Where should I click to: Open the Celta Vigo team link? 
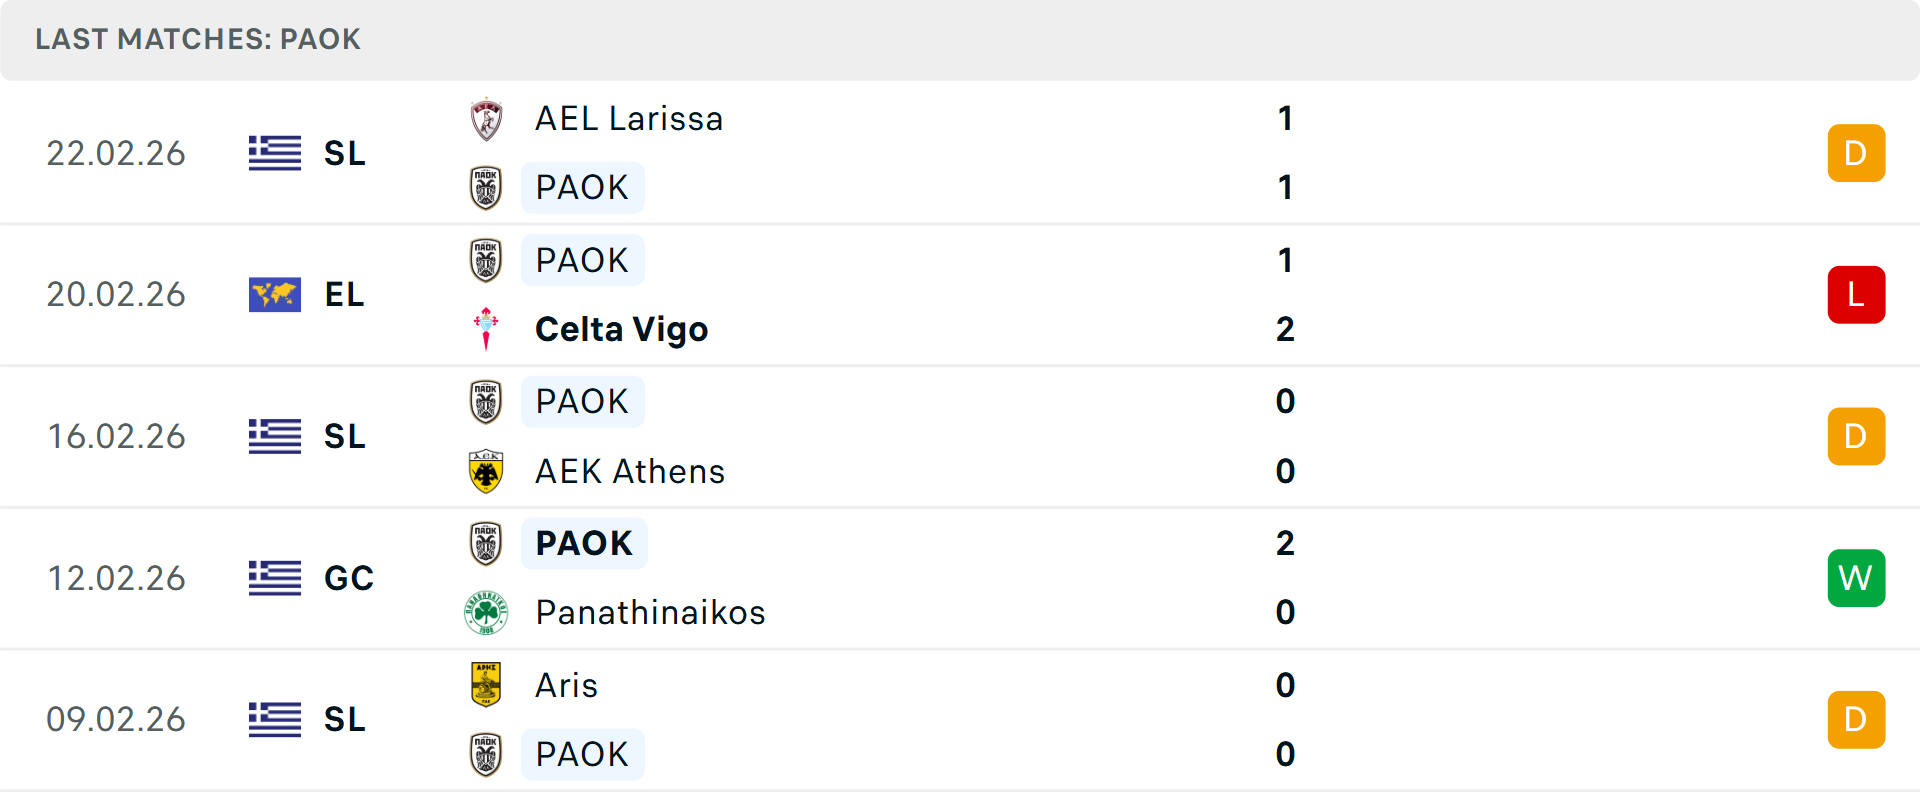[x=621, y=329]
